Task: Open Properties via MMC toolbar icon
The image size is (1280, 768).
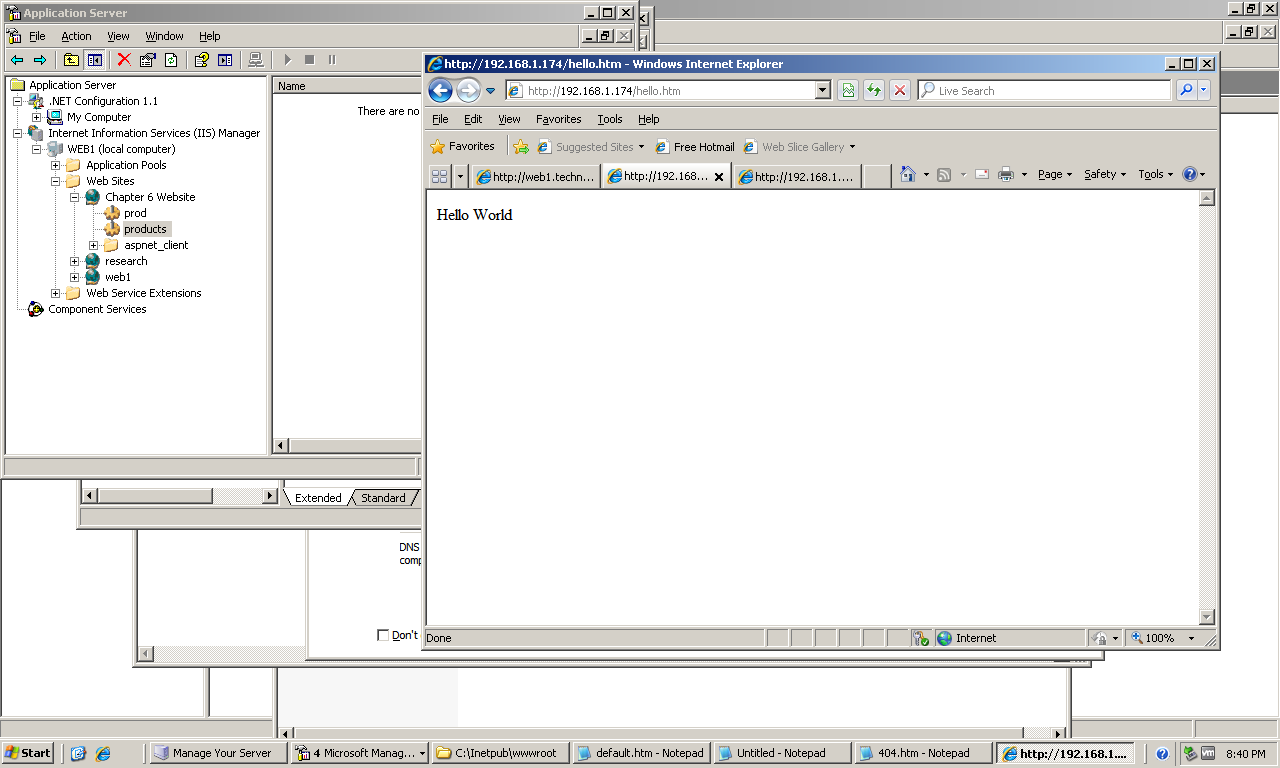Action: tap(148, 60)
